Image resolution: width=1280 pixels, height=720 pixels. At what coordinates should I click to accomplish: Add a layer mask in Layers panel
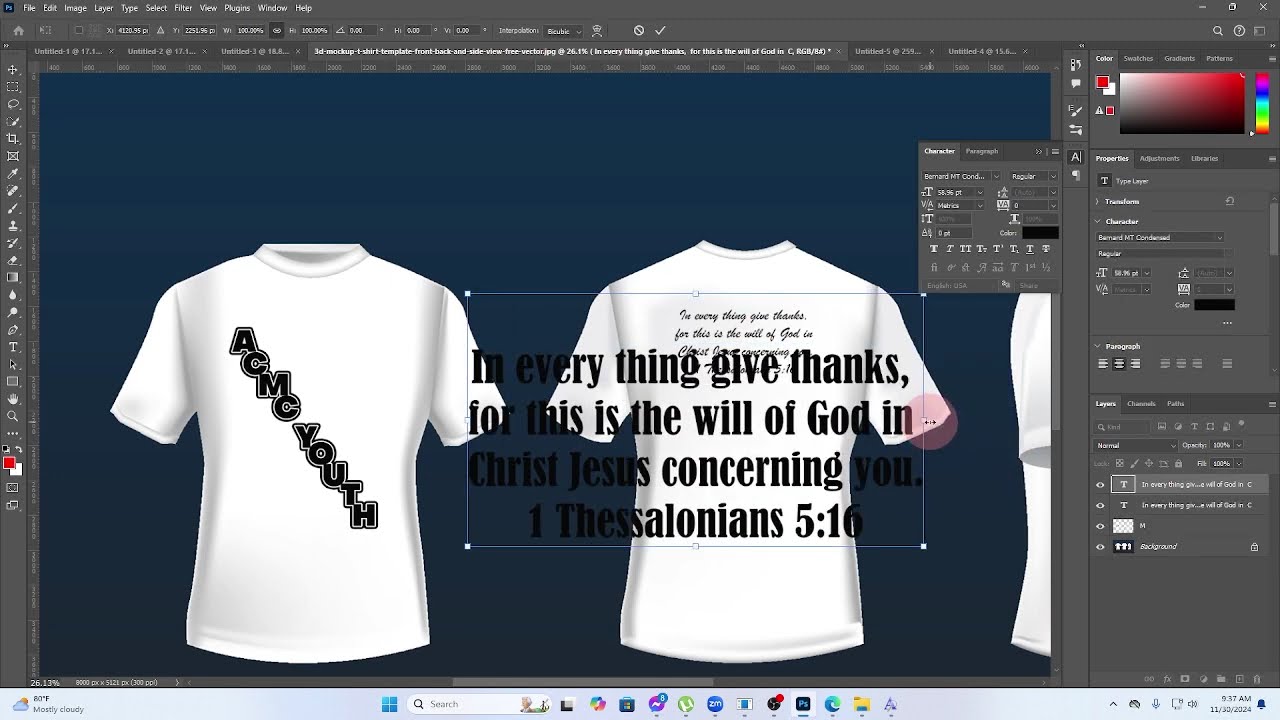pos(1187,679)
